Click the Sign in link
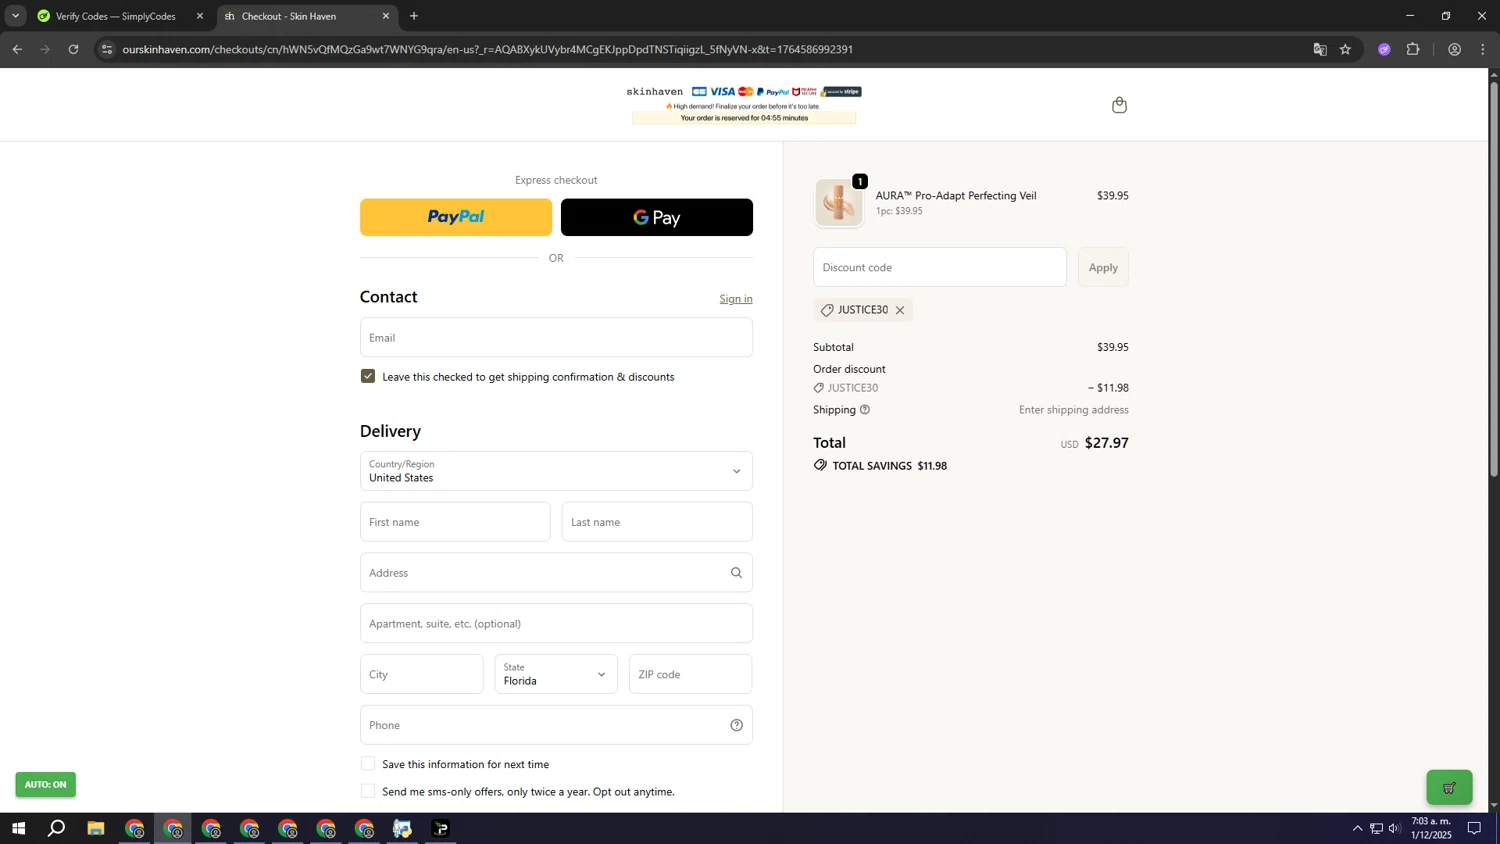1500x844 pixels. [x=736, y=299]
